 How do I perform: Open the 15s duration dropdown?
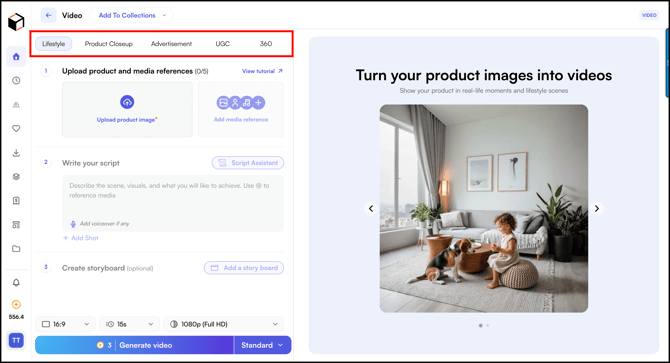[129, 324]
